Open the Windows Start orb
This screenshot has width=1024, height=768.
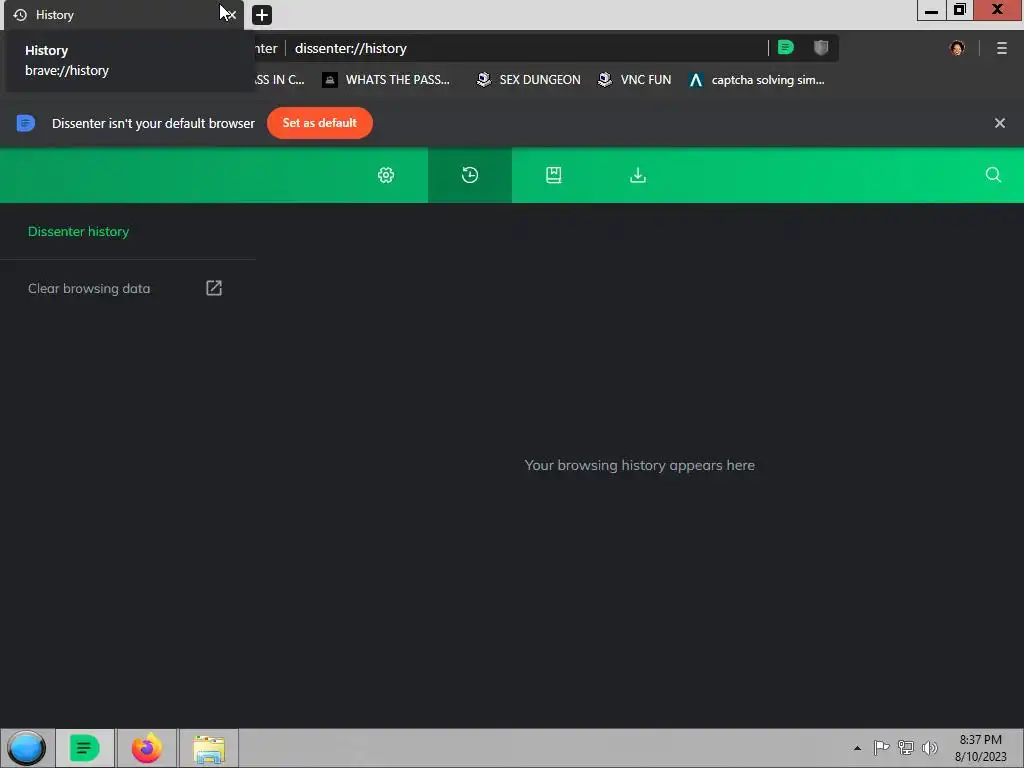[27, 748]
